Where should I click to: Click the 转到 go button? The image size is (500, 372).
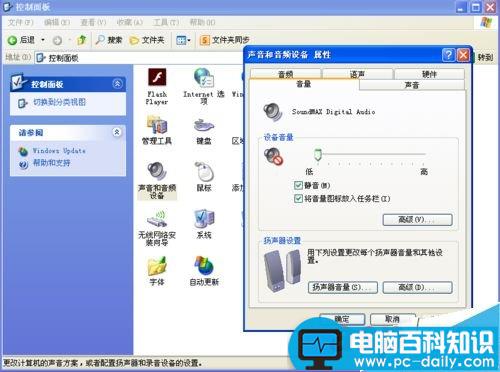tap(485, 57)
